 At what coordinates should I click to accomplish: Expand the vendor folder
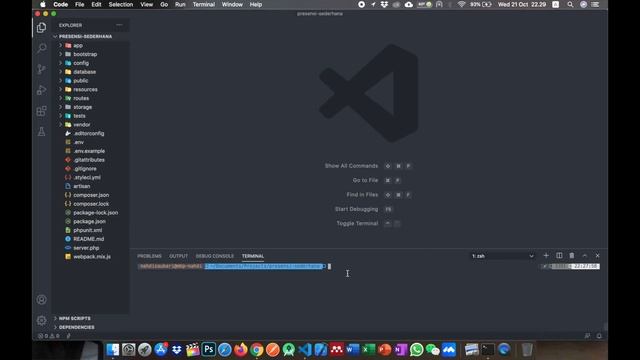(x=82, y=124)
